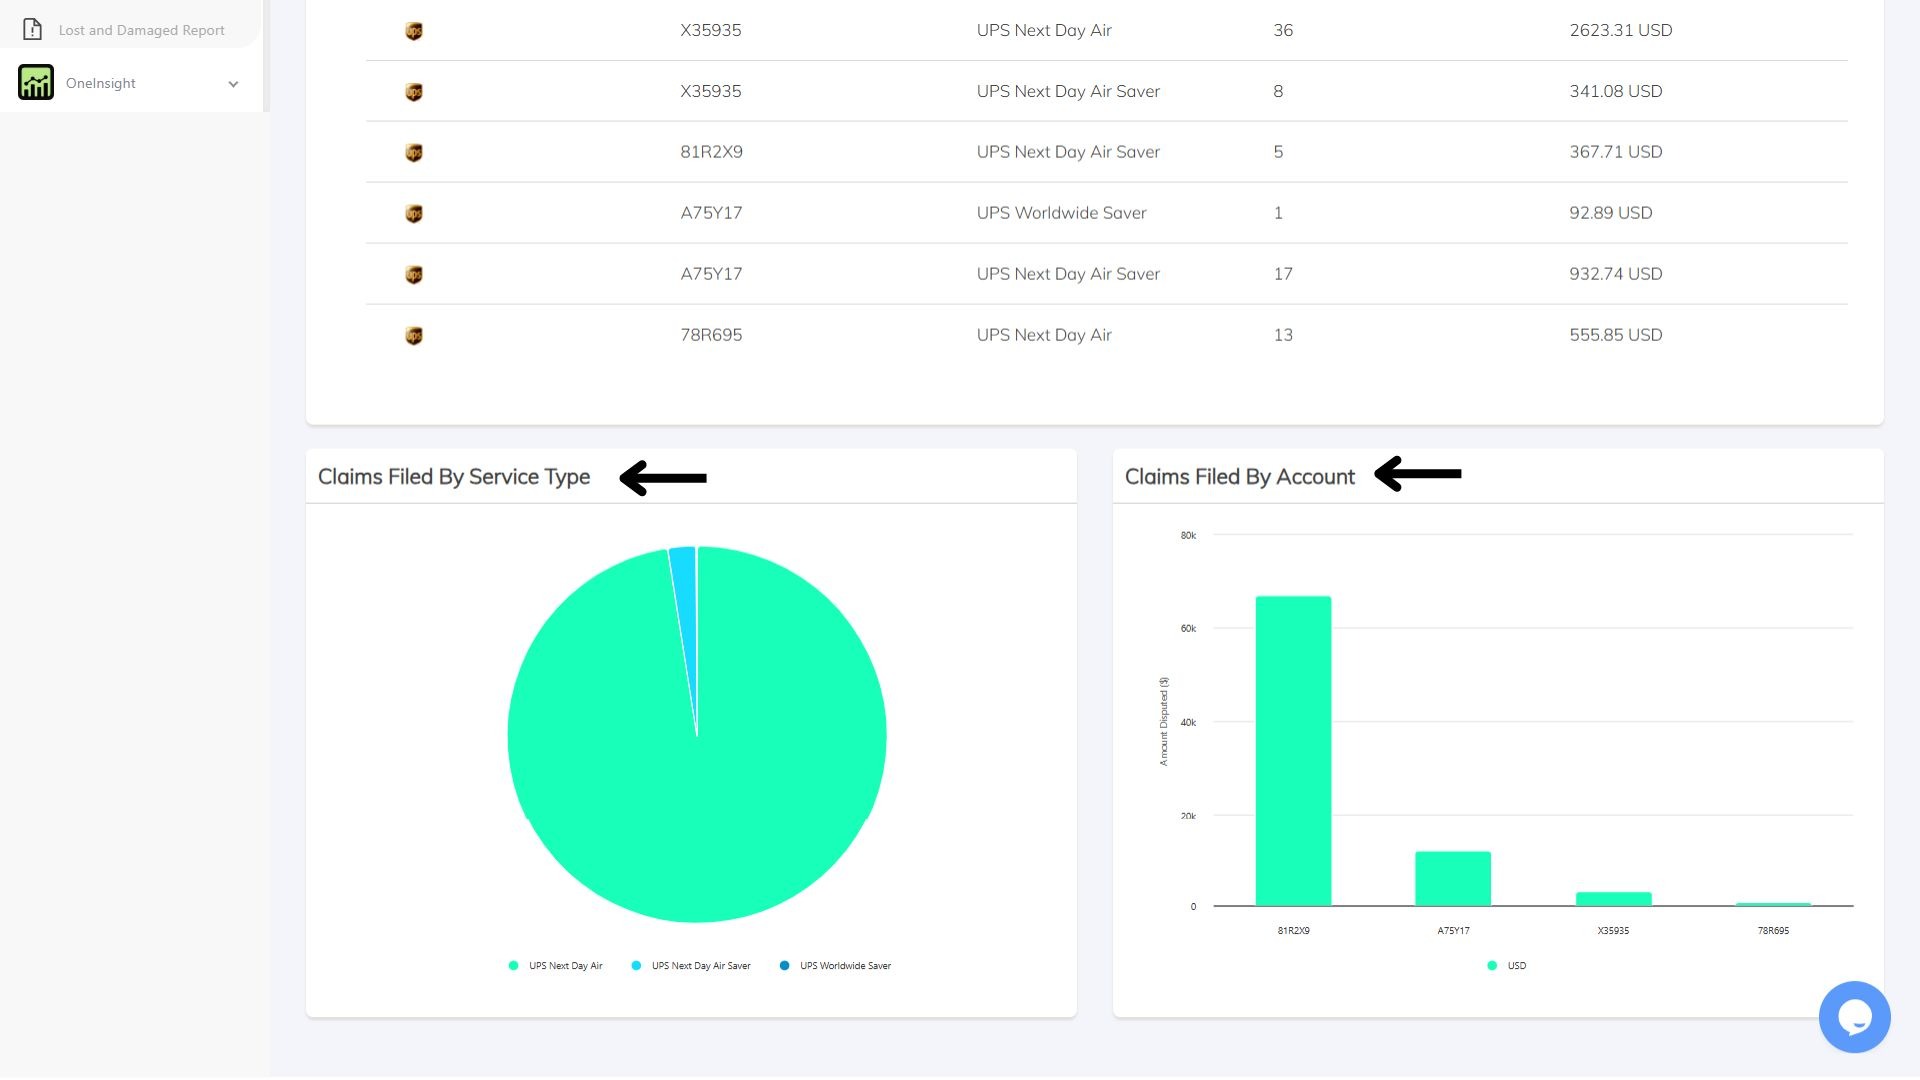Click the Lost and Damaged Report document icon
This screenshot has height=1080, width=1920.
pos(32,29)
